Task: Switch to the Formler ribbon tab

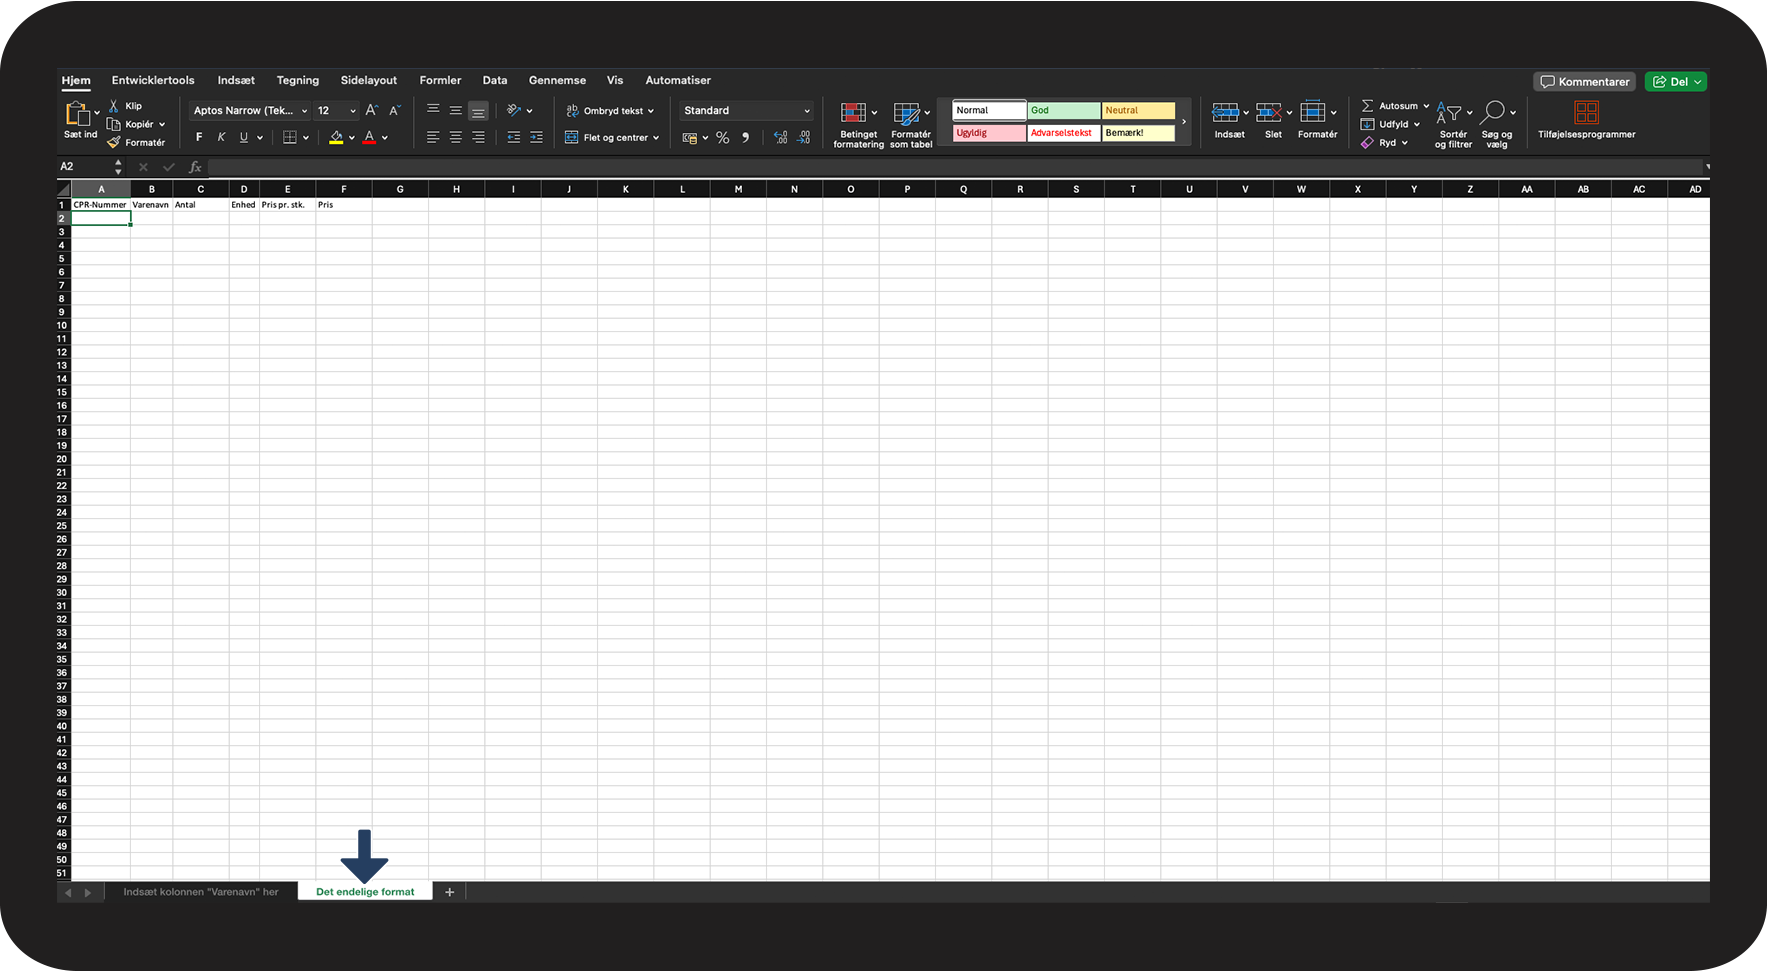Action: click(x=440, y=80)
